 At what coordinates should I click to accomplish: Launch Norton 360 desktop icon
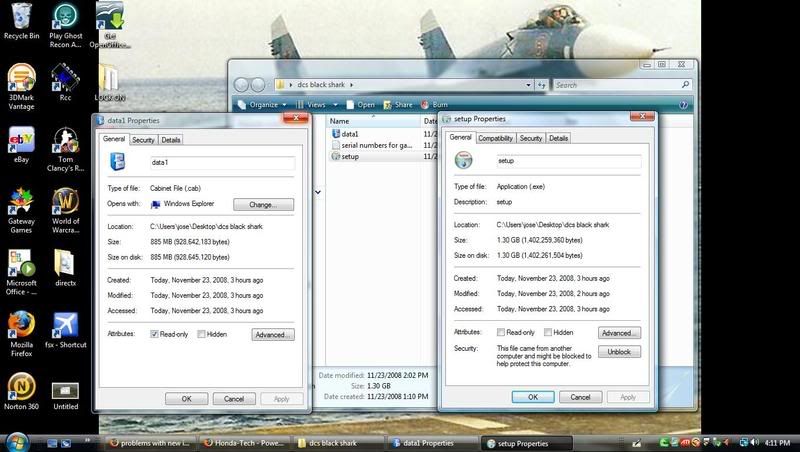tap(21, 392)
